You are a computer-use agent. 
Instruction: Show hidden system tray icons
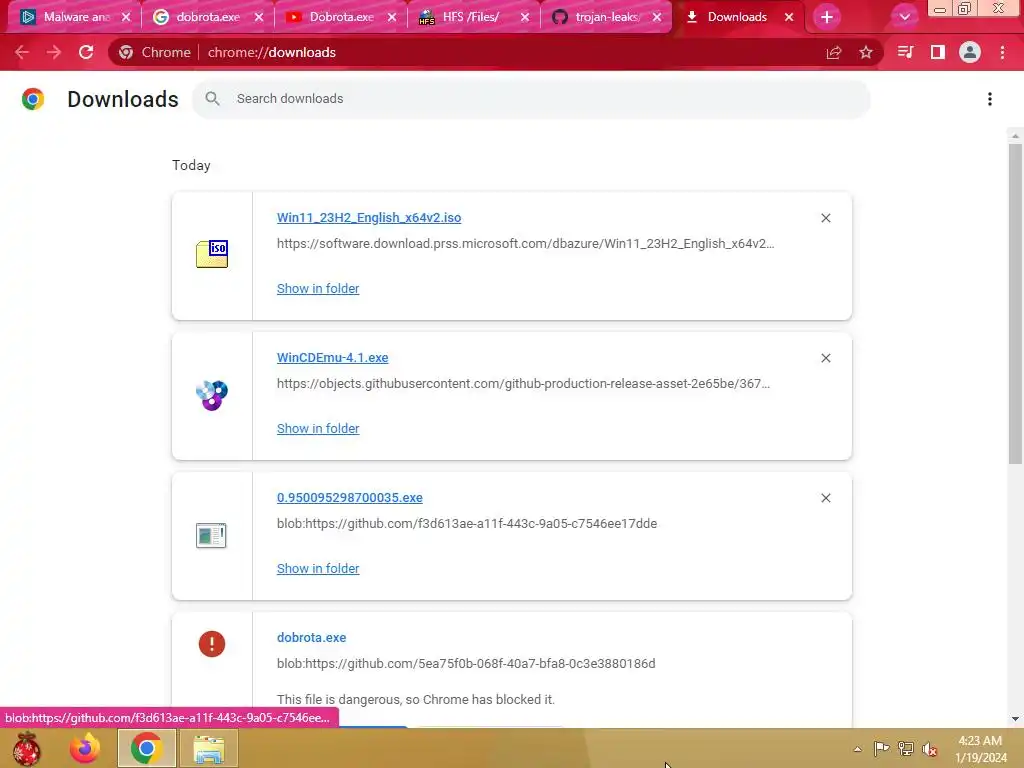point(858,749)
